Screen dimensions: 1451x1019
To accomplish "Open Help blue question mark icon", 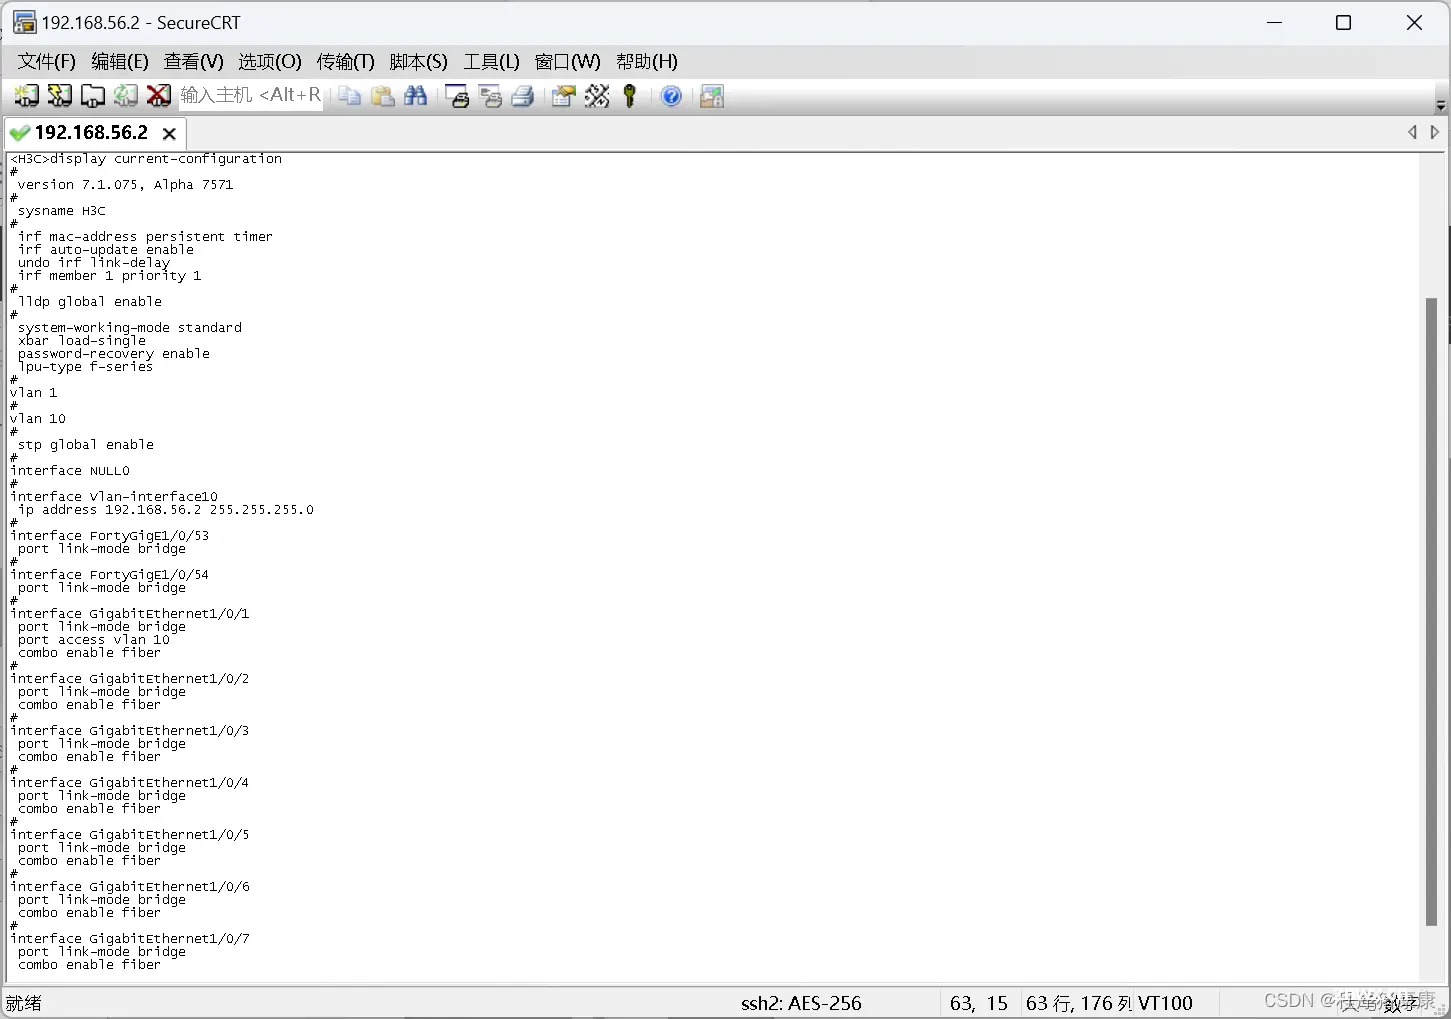I will pos(671,96).
